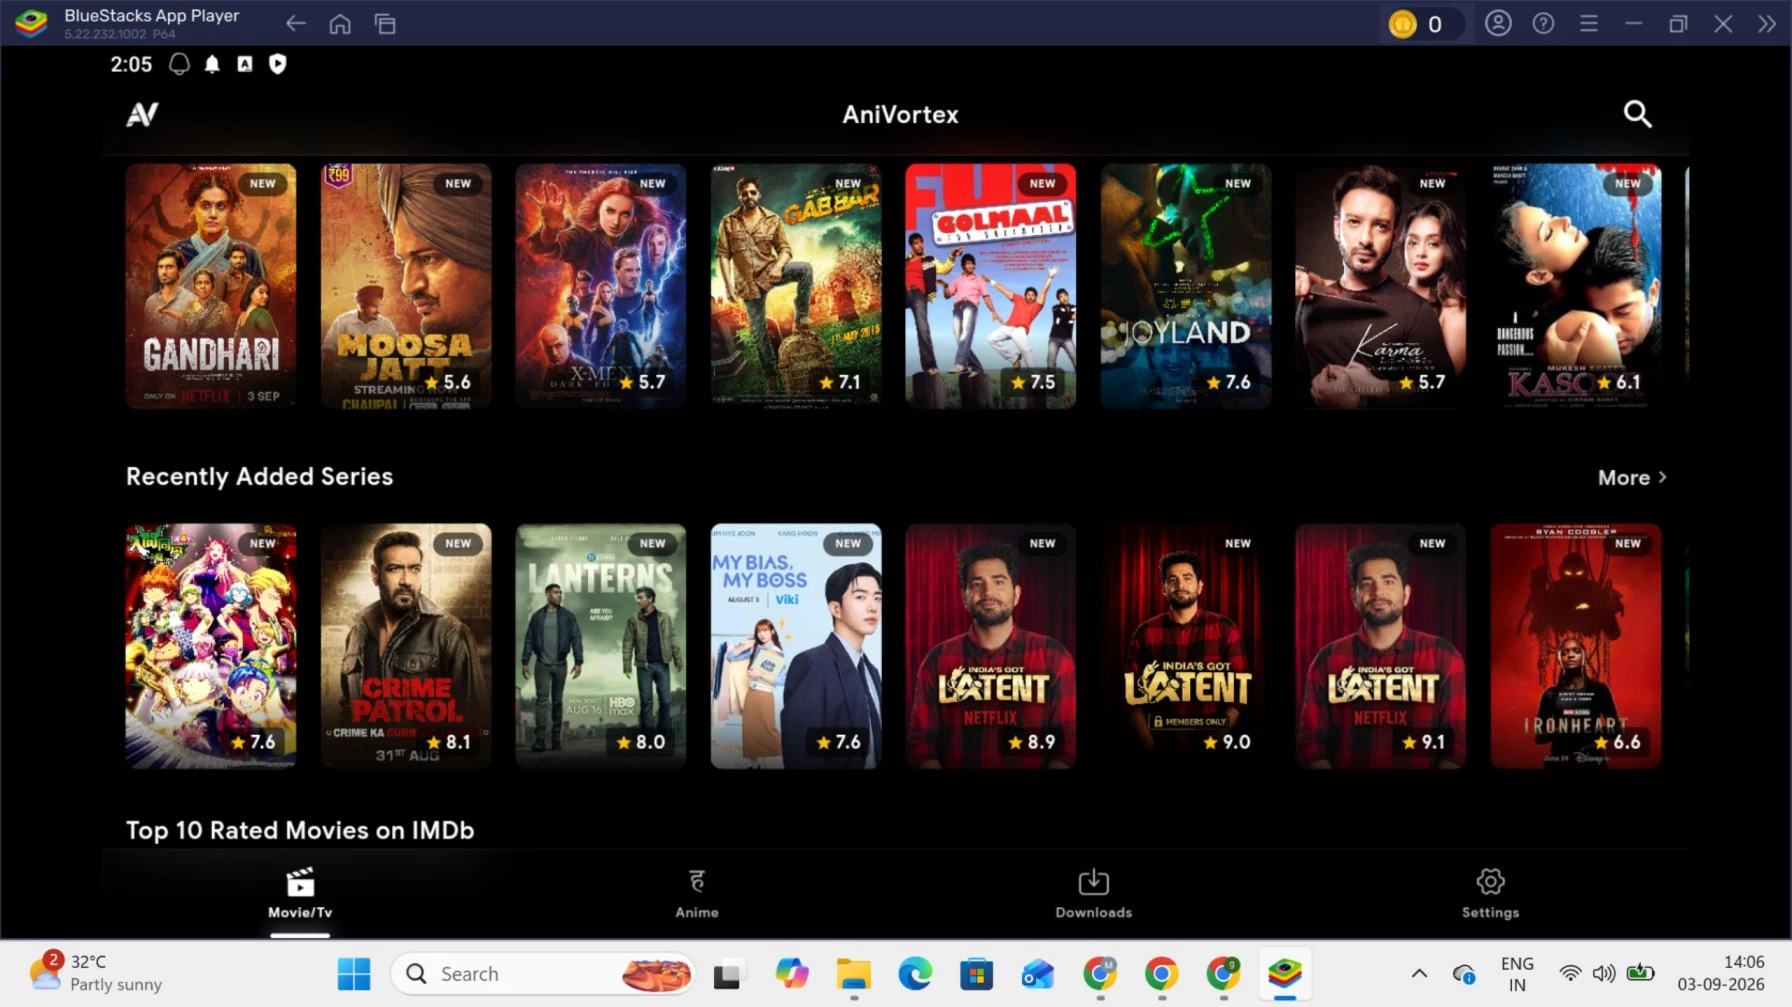Select the Ironheart series poster
The height and width of the screenshot is (1007, 1792).
(1576, 646)
